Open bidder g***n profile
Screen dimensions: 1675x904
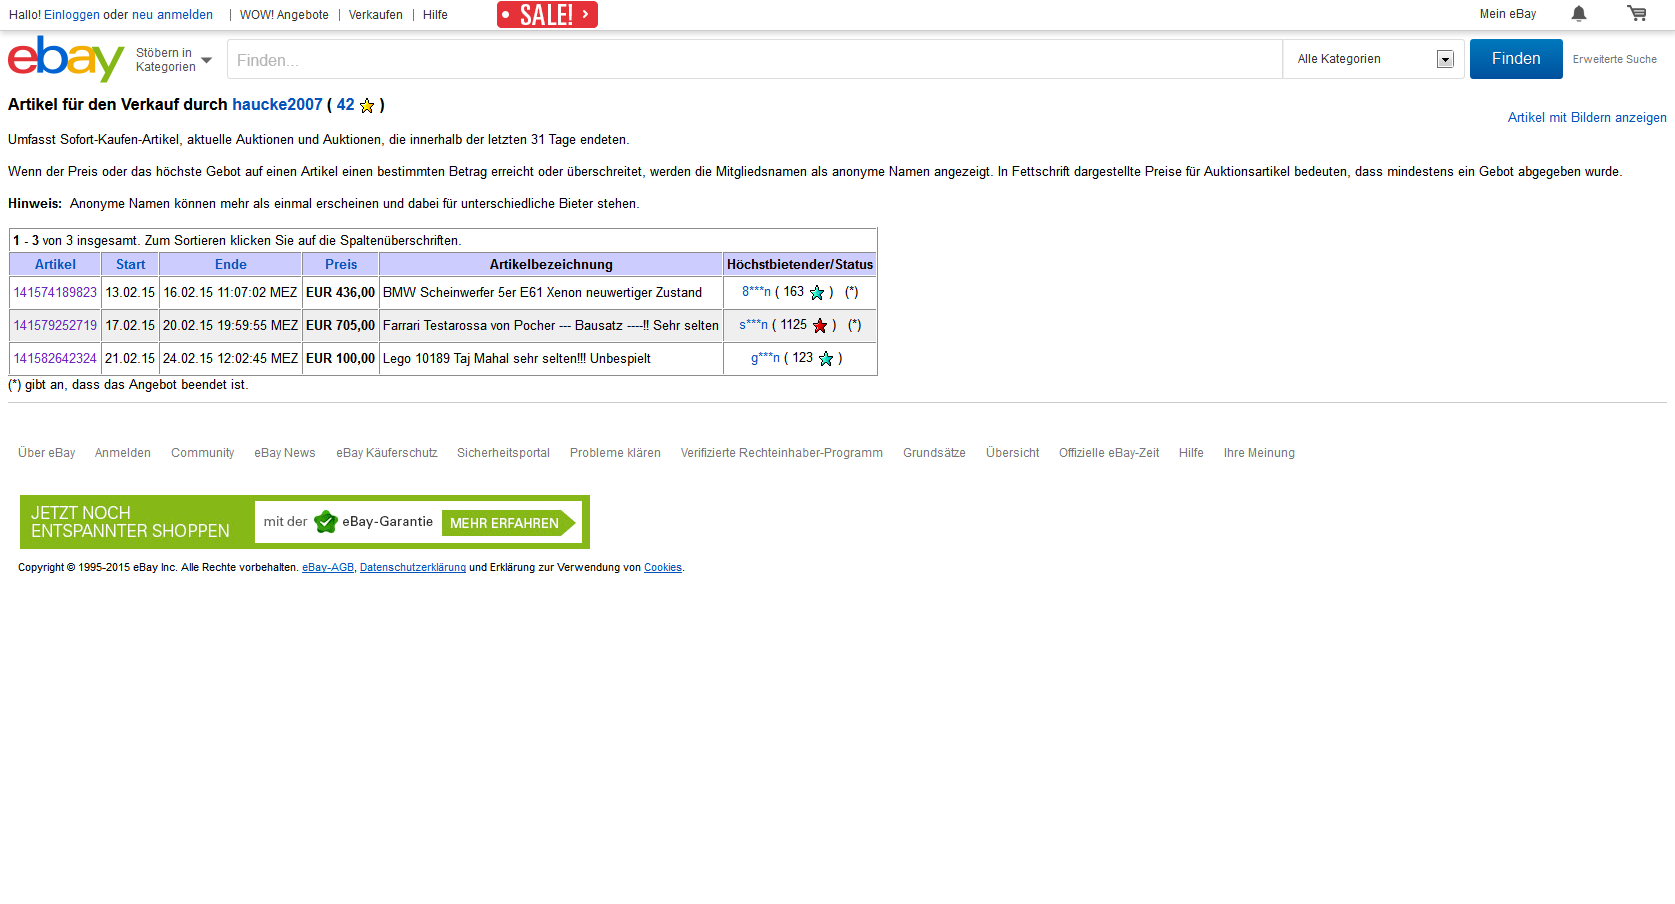(765, 358)
